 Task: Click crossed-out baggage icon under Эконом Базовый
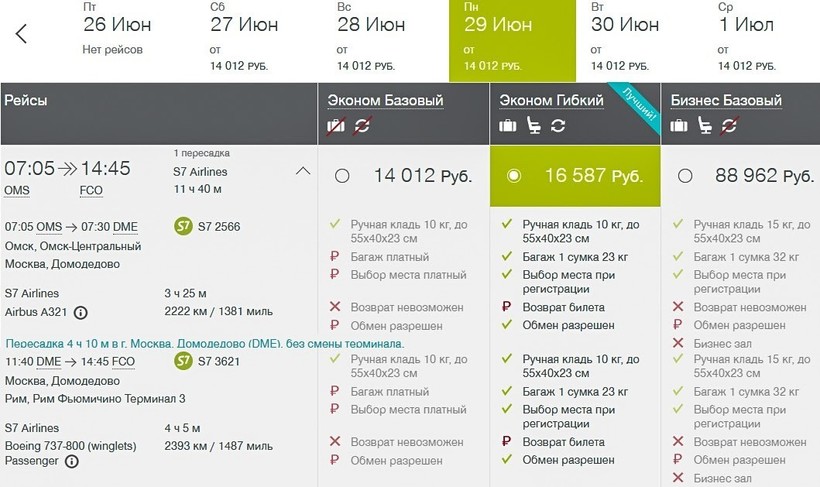(x=337, y=126)
